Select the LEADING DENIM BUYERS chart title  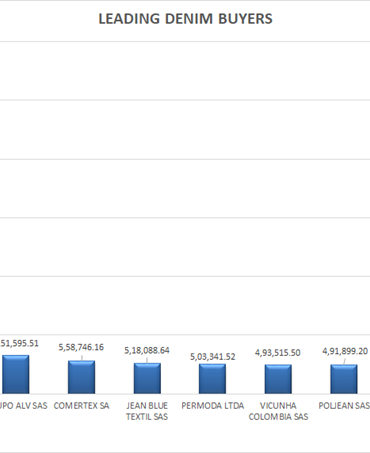(x=185, y=19)
